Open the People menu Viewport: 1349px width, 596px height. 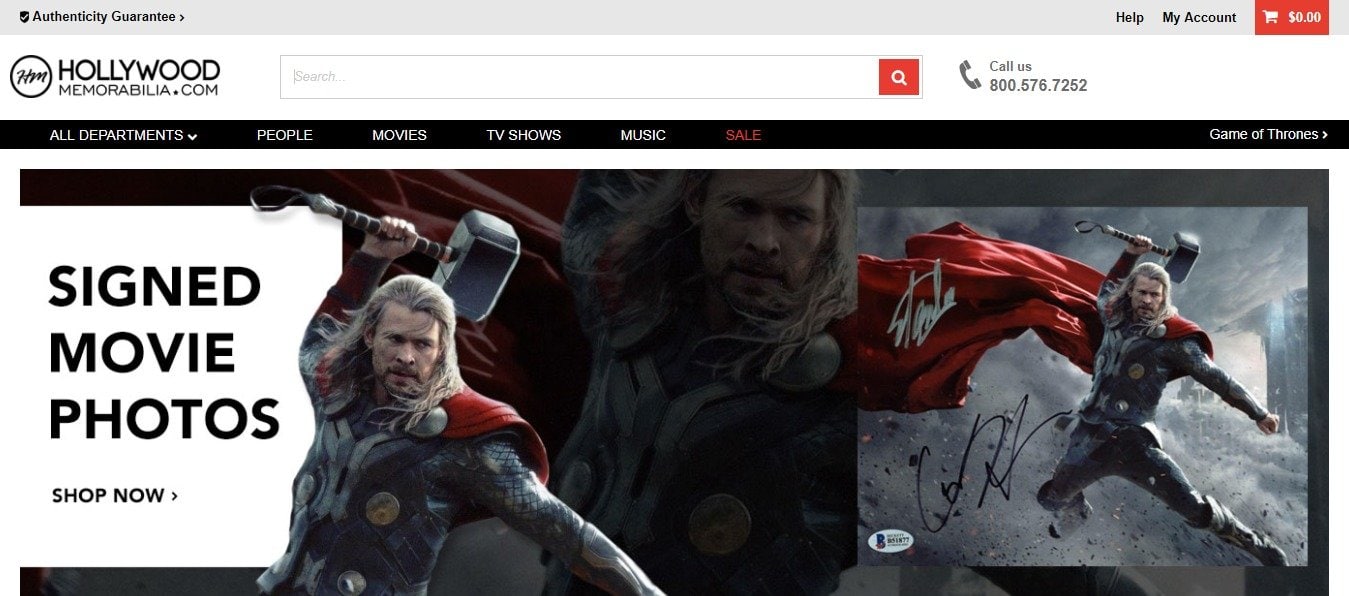(284, 135)
